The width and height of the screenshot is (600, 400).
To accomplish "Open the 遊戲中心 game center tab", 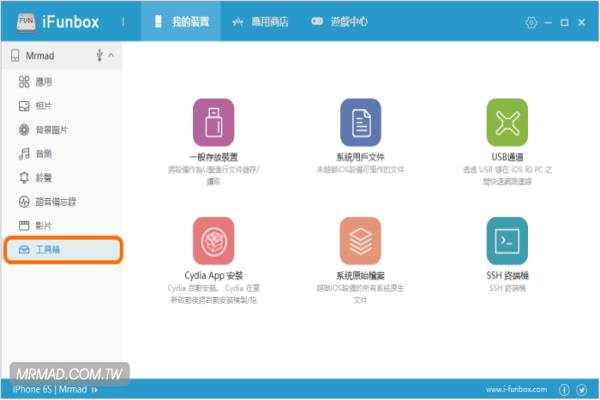I will pyautogui.click(x=339, y=22).
